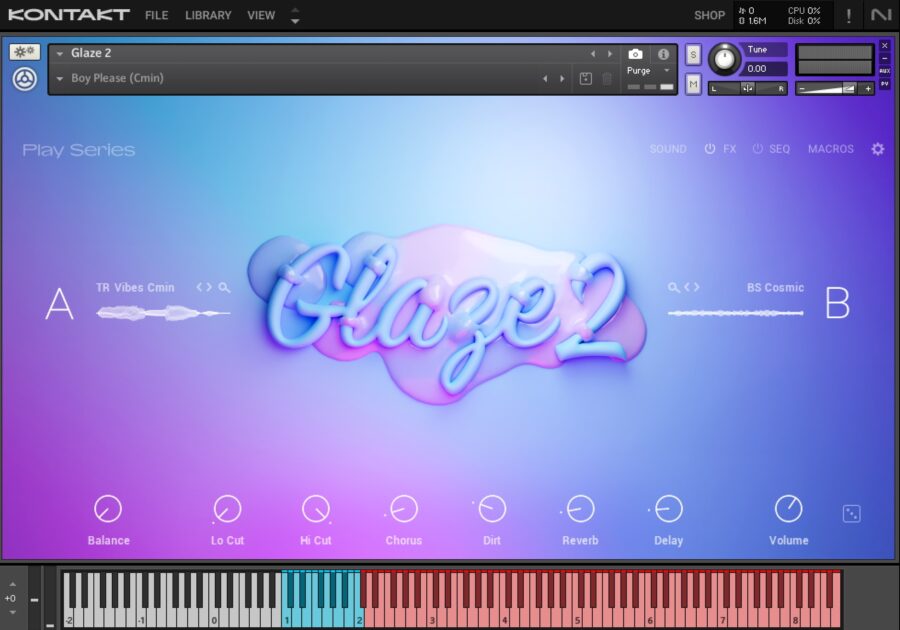Click the circular Play Series logo icon
Image resolution: width=900 pixels, height=630 pixels.
[x=25, y=79]
